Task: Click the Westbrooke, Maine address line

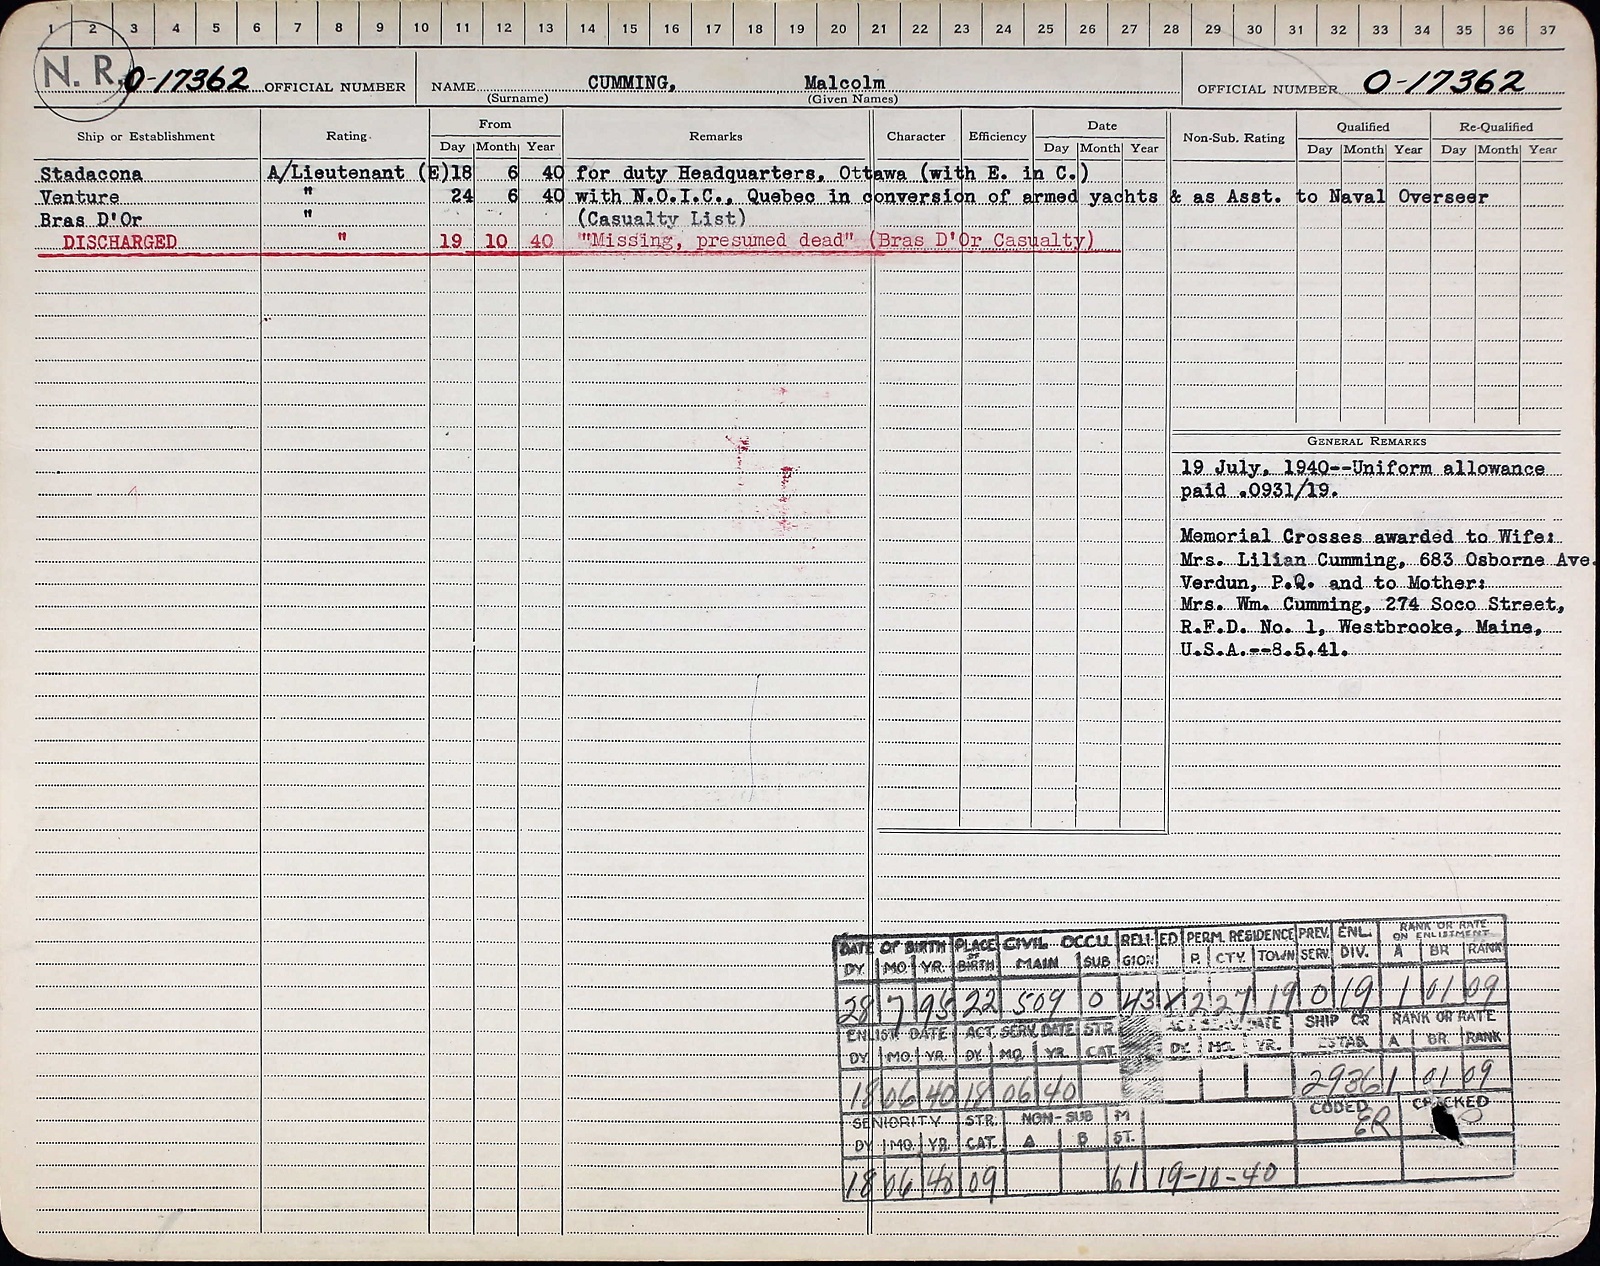Action: 1361,627
